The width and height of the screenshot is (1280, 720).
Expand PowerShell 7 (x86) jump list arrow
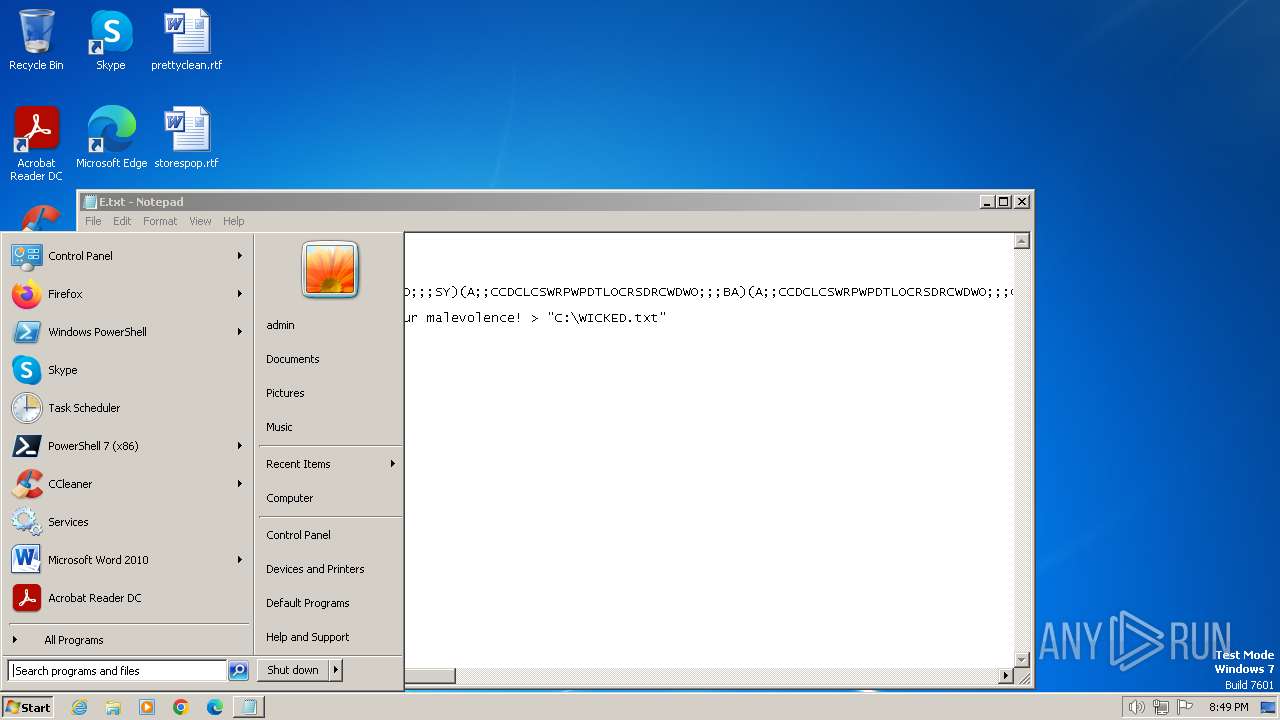[240, 446]
